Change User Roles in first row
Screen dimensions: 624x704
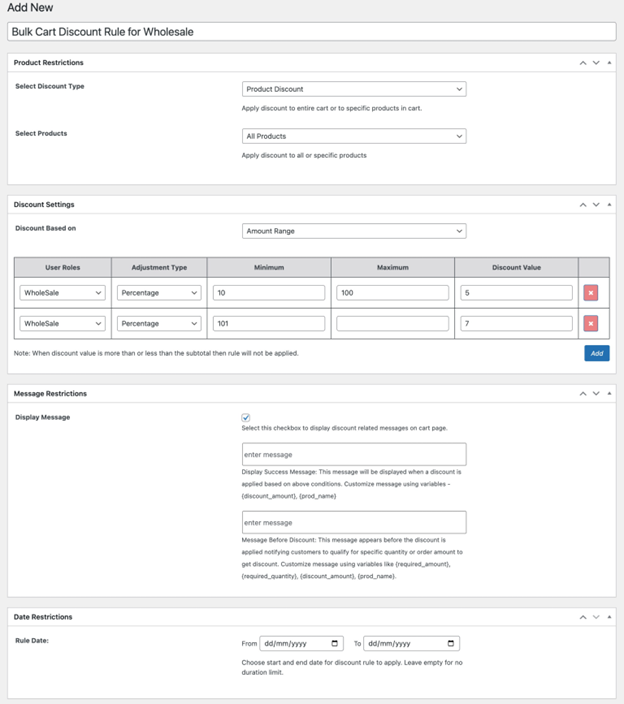coord(62,293)
